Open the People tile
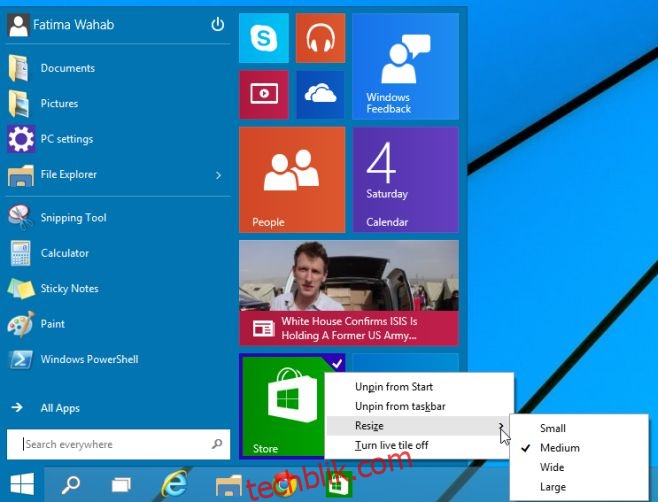658x502 pixels. (x=292, y=180)
